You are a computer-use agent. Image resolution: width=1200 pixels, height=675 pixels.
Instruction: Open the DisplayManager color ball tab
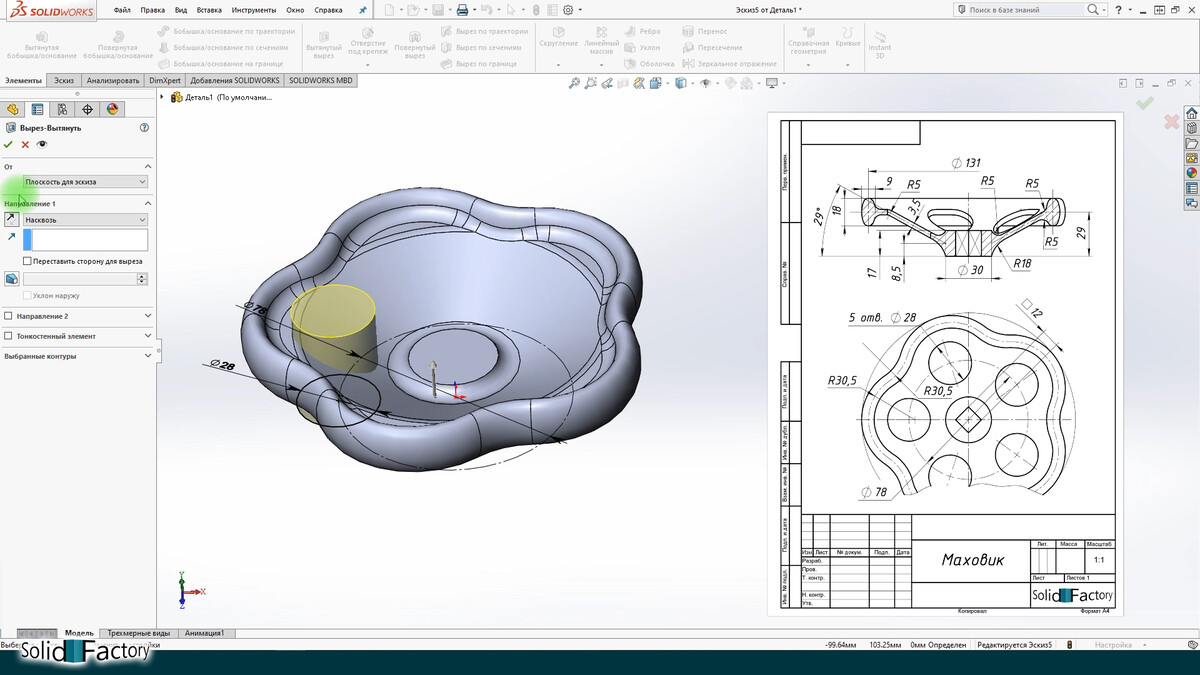pyautogui.click(x=112, y=109)
